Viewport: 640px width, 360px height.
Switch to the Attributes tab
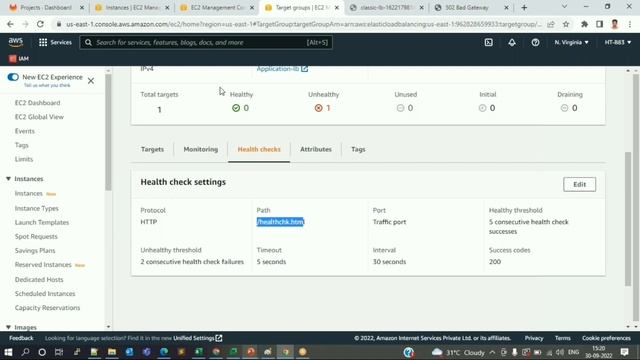tap(316, 149)
